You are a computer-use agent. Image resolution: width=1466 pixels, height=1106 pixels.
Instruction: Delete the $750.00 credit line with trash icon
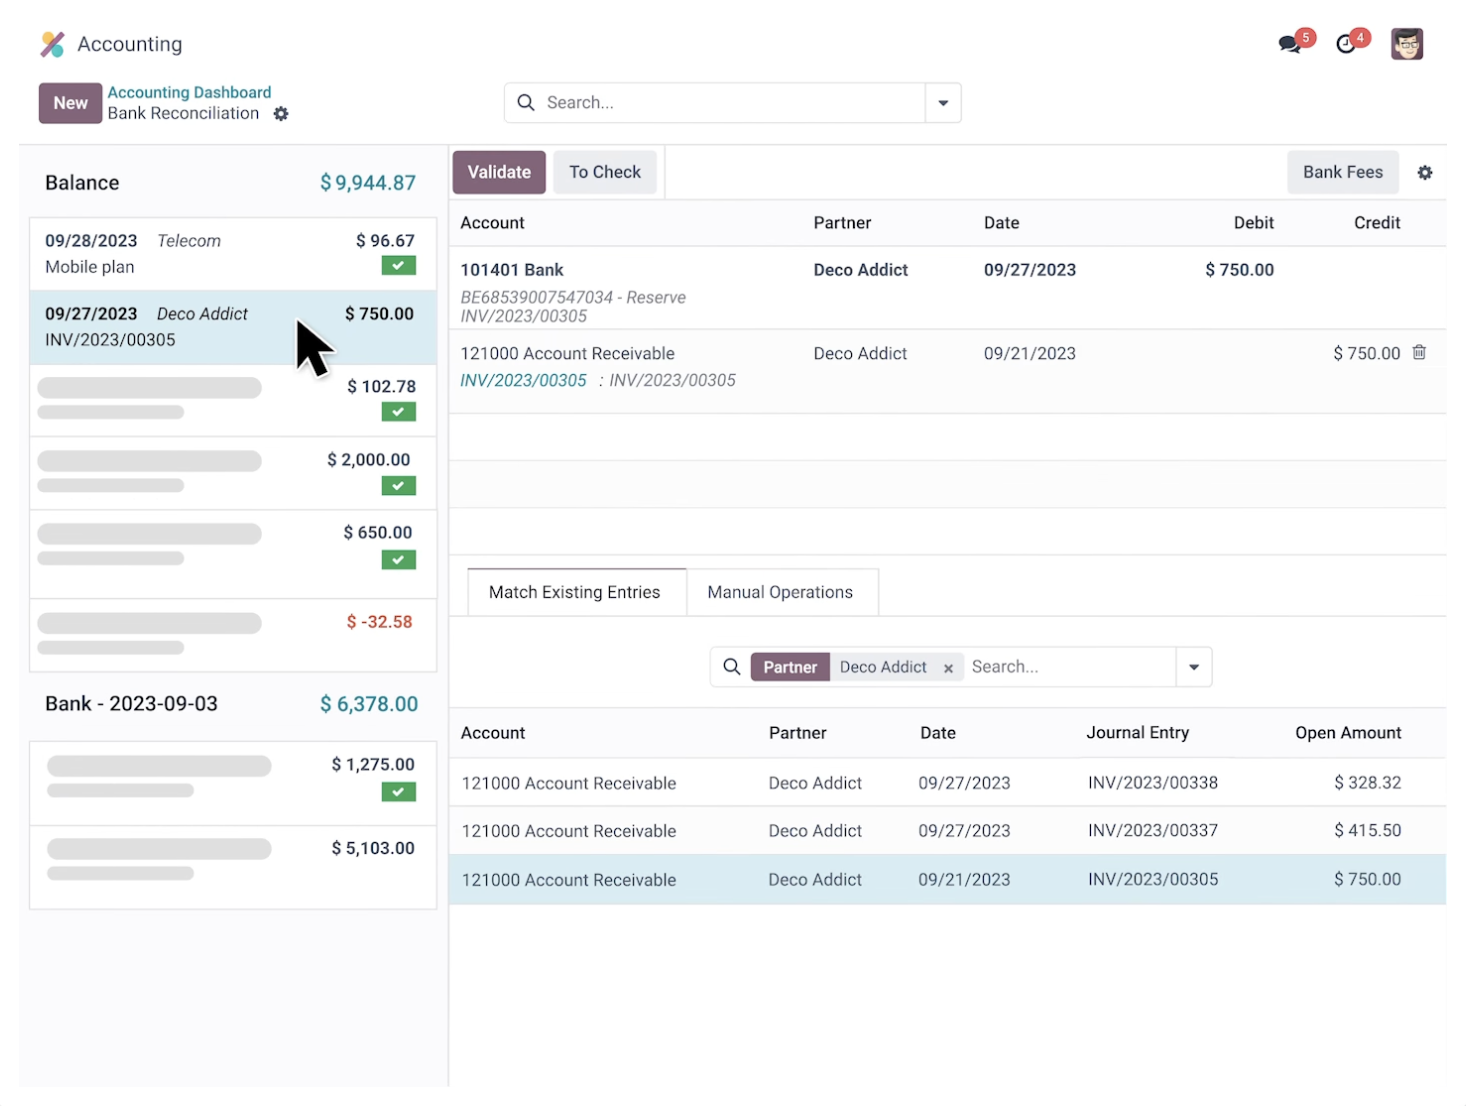[x=1418, y=352]
